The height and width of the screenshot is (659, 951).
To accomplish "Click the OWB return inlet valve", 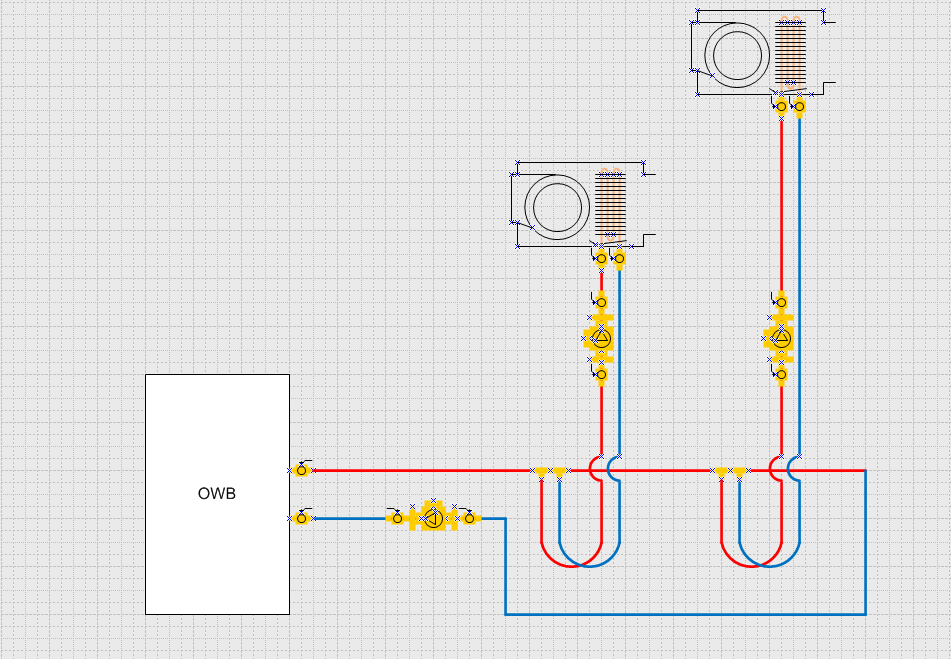I will (301, 518).
